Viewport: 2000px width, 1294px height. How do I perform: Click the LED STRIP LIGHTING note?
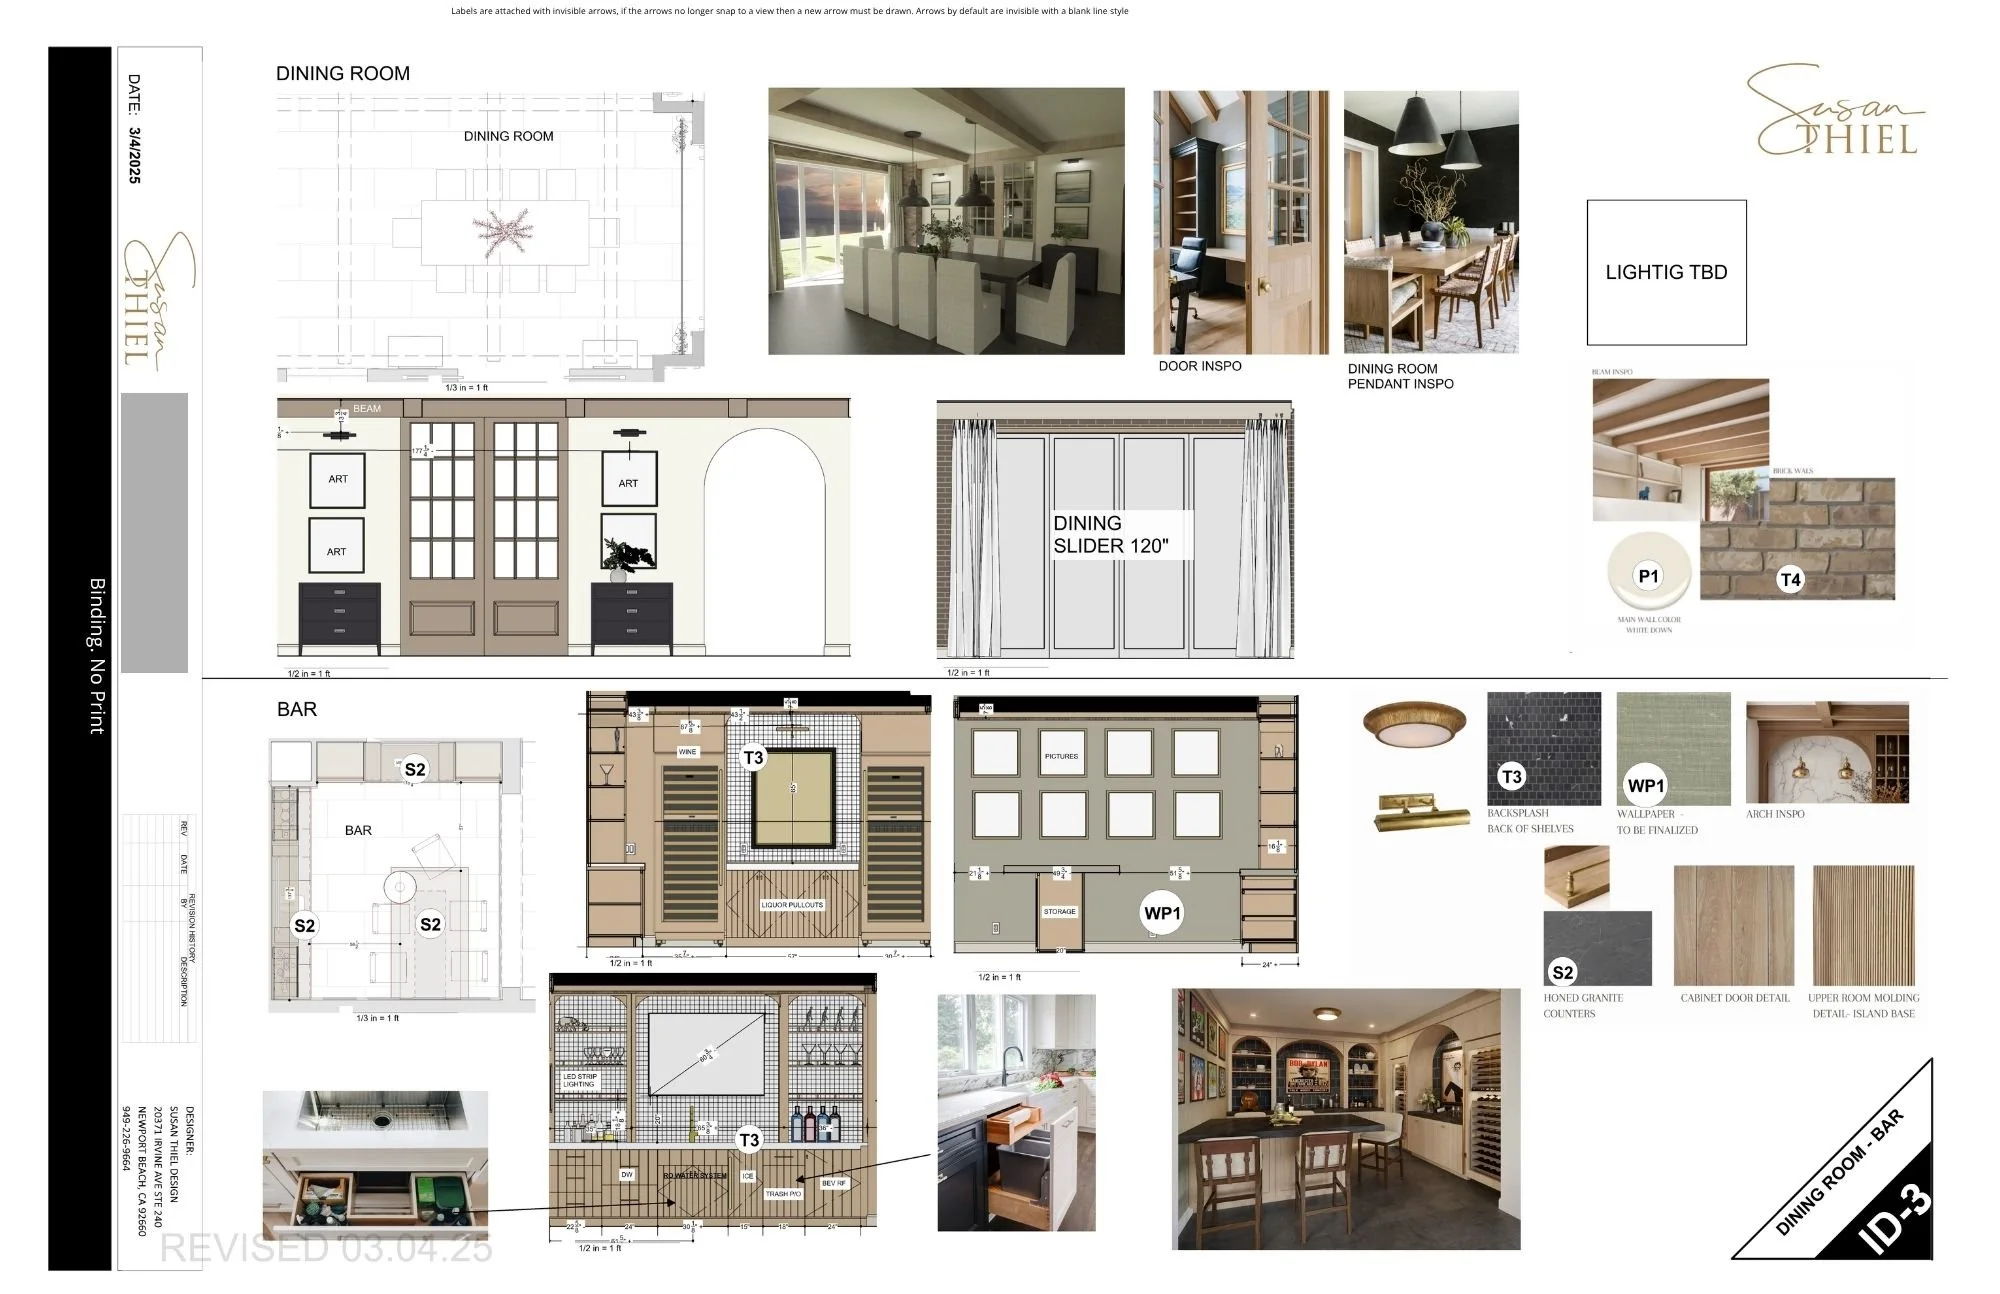coord(579,1080)
